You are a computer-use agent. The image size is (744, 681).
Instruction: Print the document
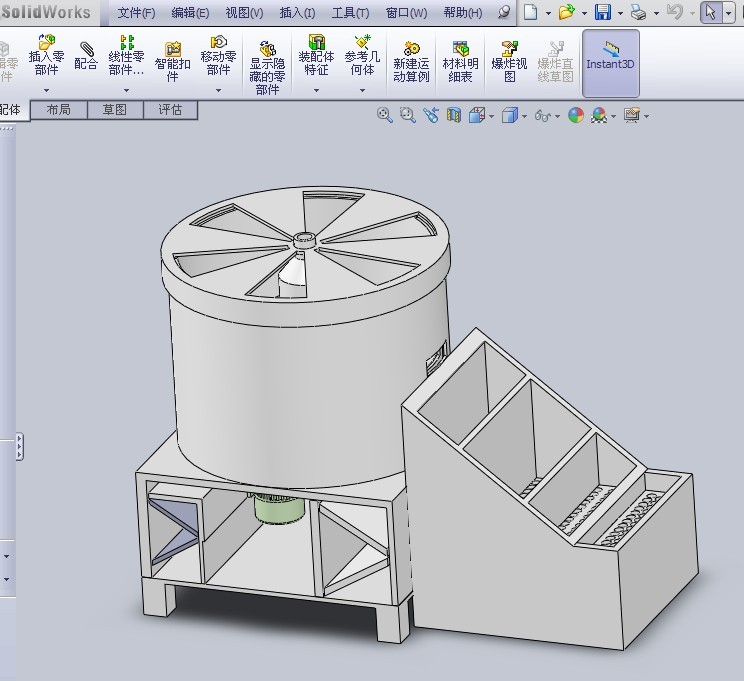(639, 12)
